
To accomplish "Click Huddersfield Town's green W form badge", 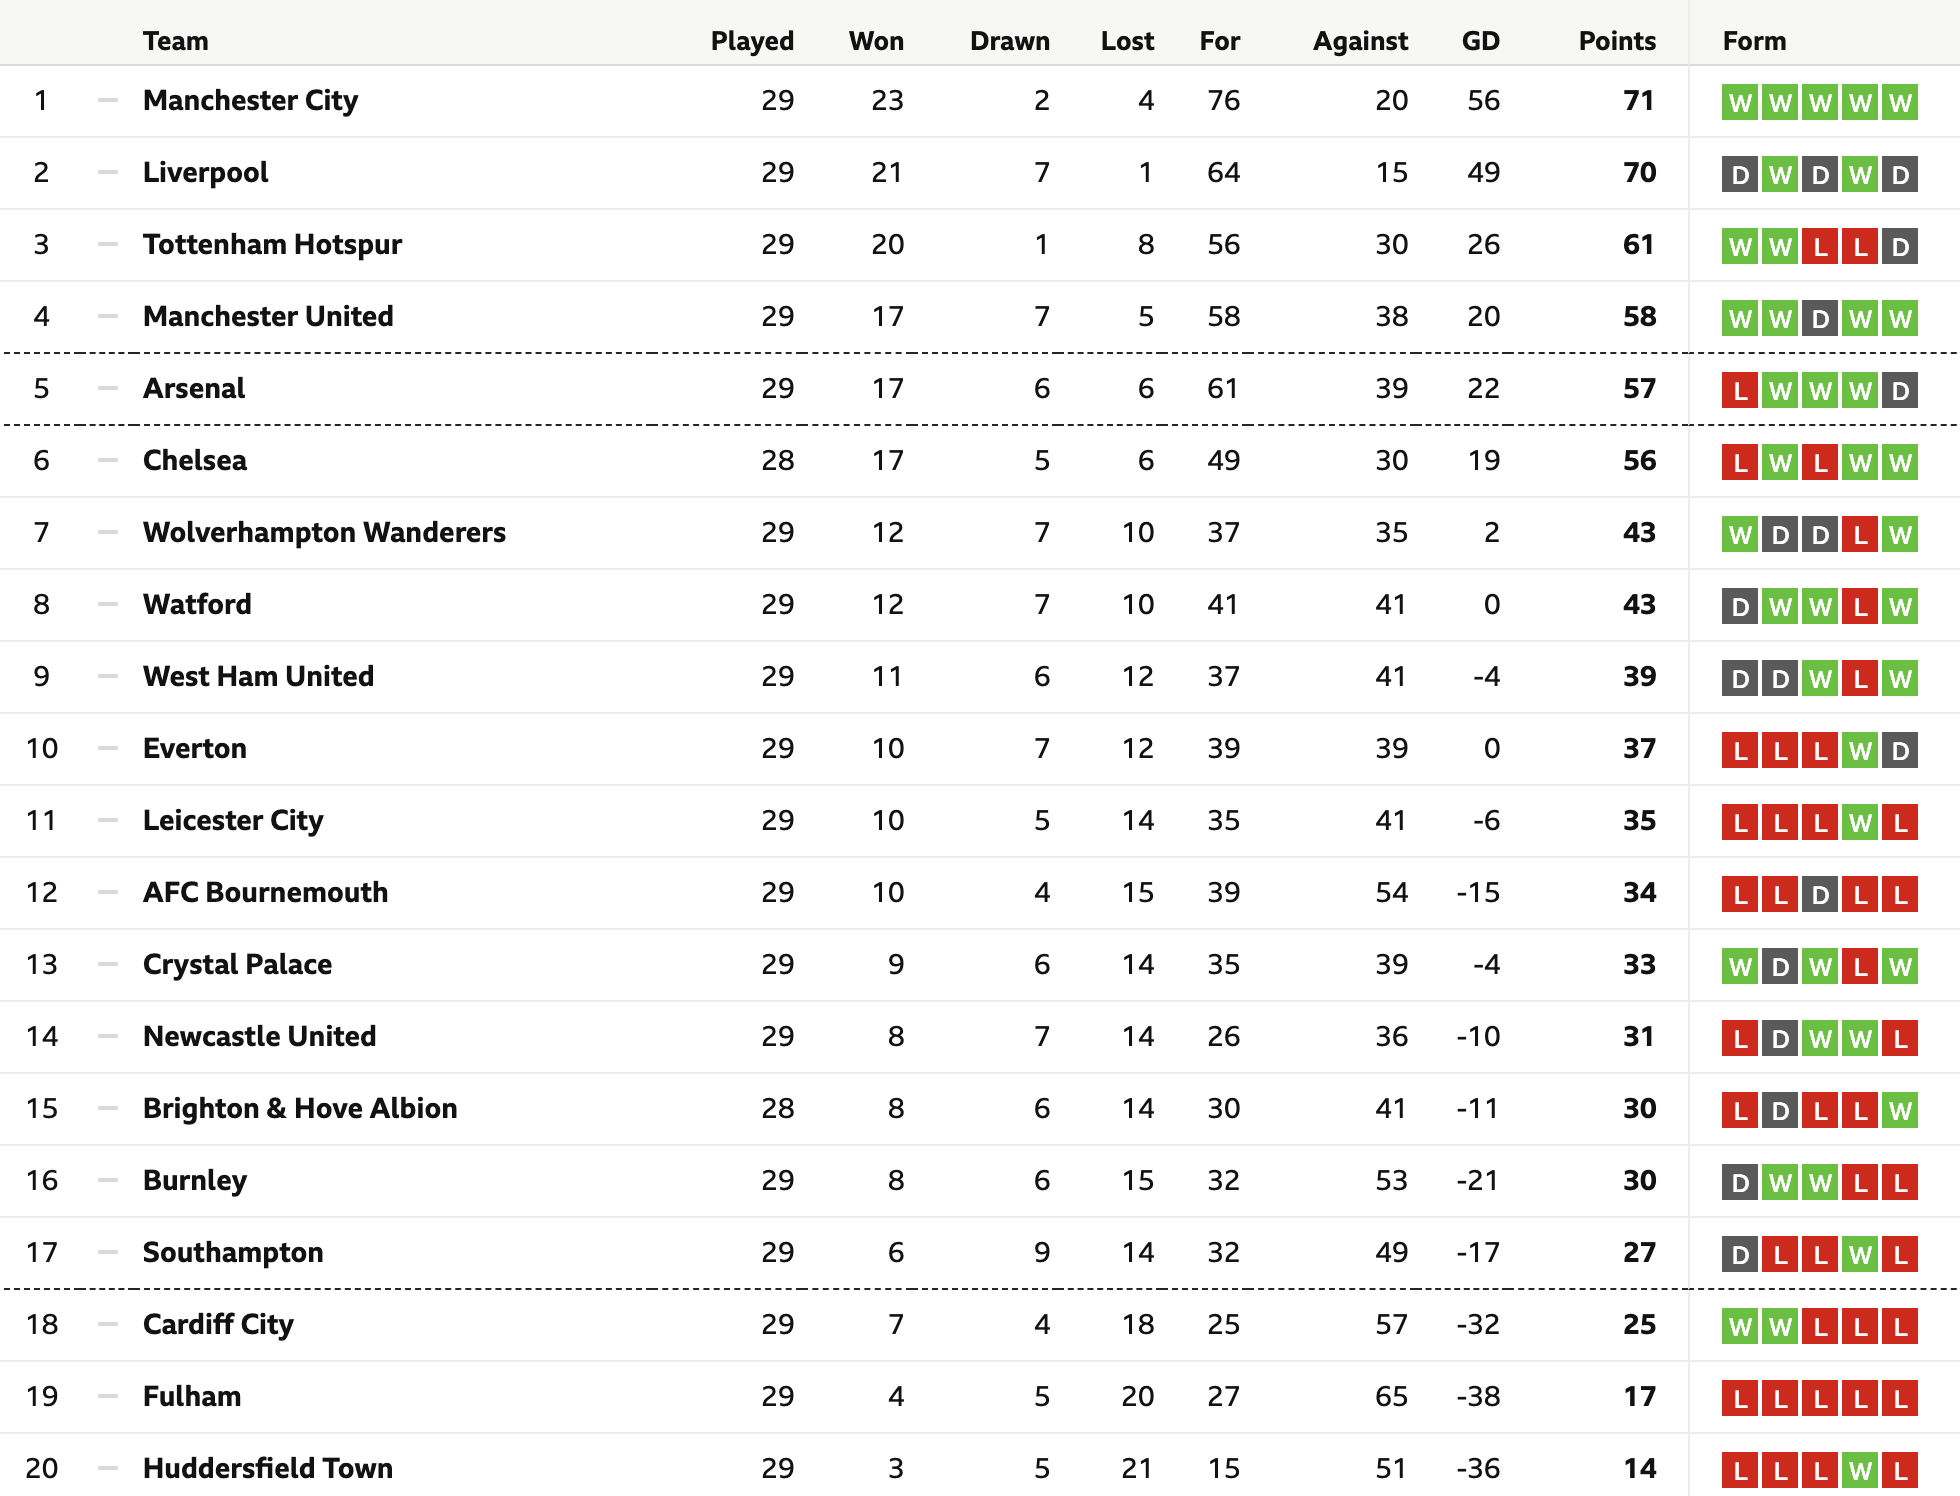I will click(x=1860, y=1470).
